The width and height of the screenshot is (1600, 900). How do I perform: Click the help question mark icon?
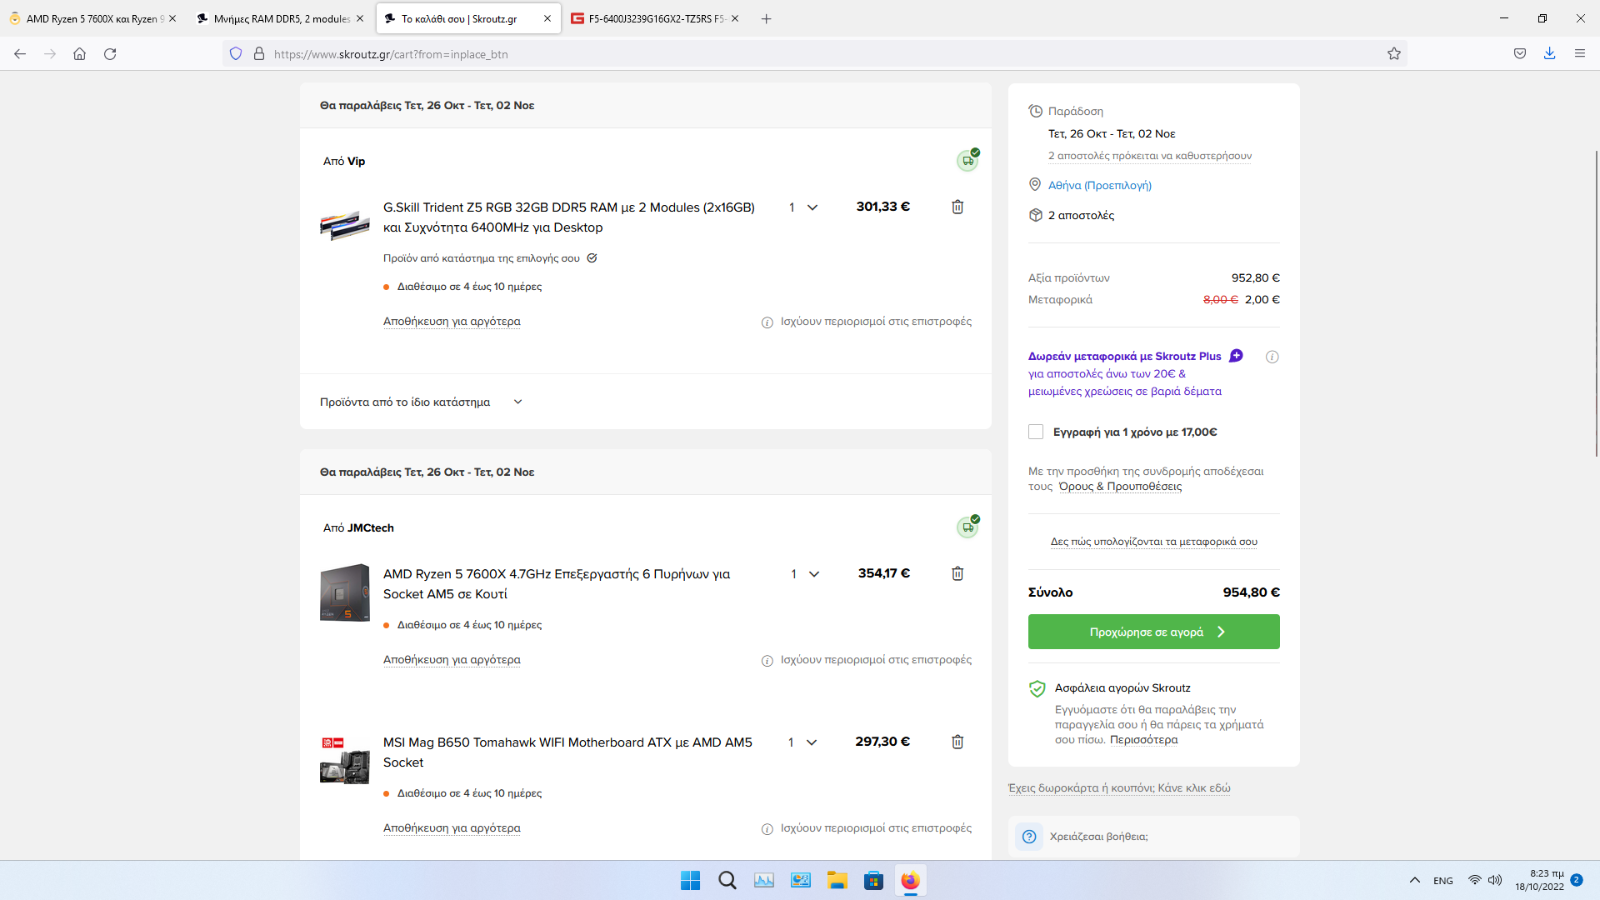[x=1029, y=837]
